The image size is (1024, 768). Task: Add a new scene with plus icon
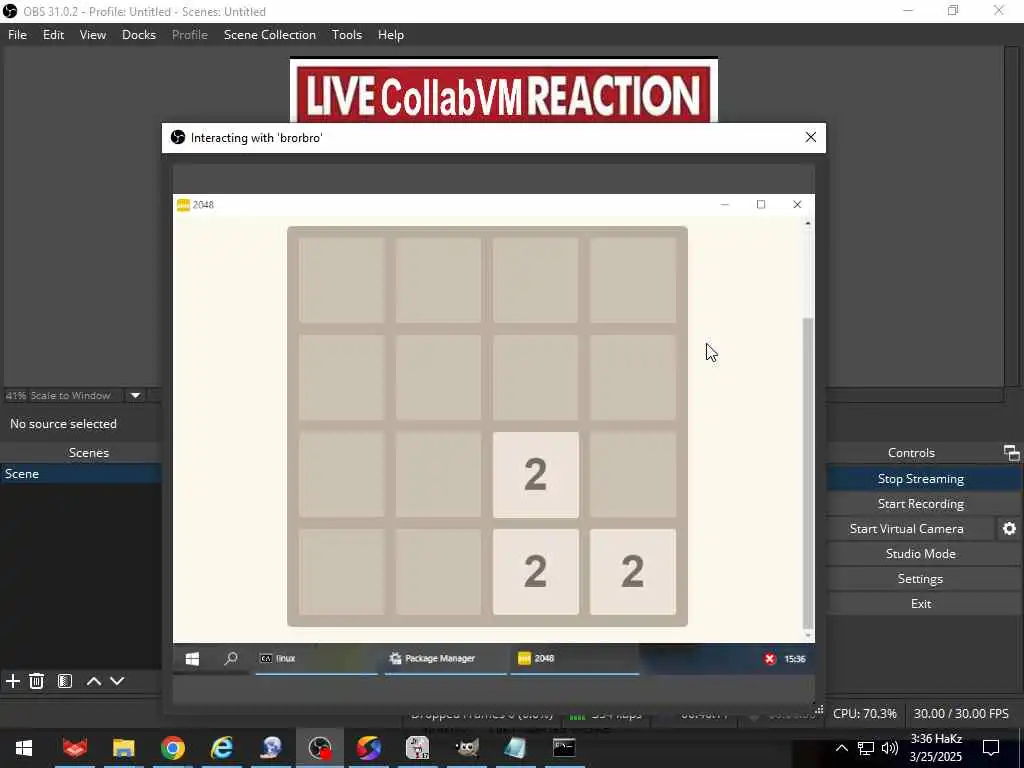pyautogui.click(x=12, y=681)
